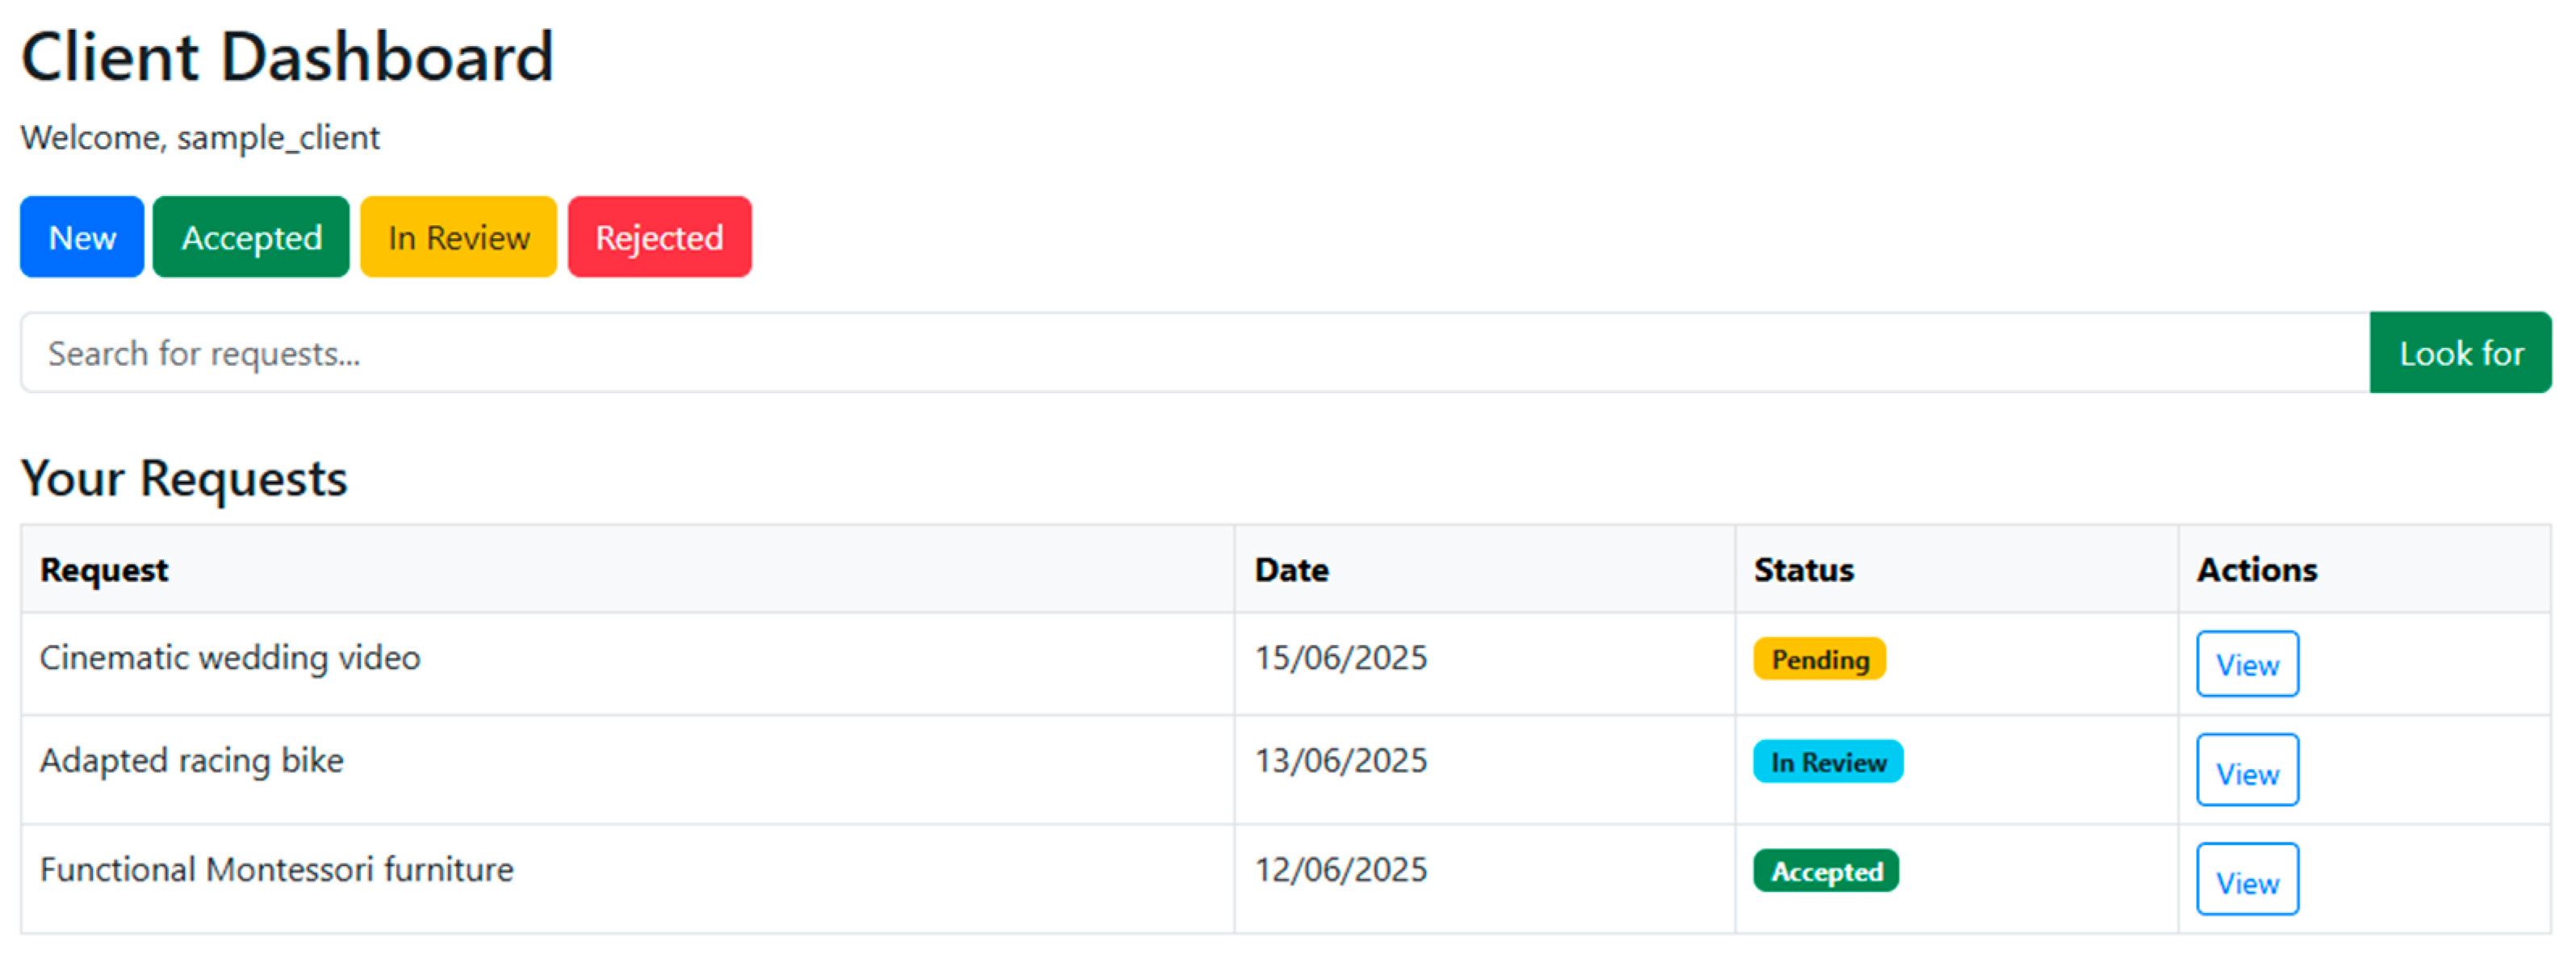Select the yellow In Review filter button
Screen dimensions: 2576x962
point(458,237)
